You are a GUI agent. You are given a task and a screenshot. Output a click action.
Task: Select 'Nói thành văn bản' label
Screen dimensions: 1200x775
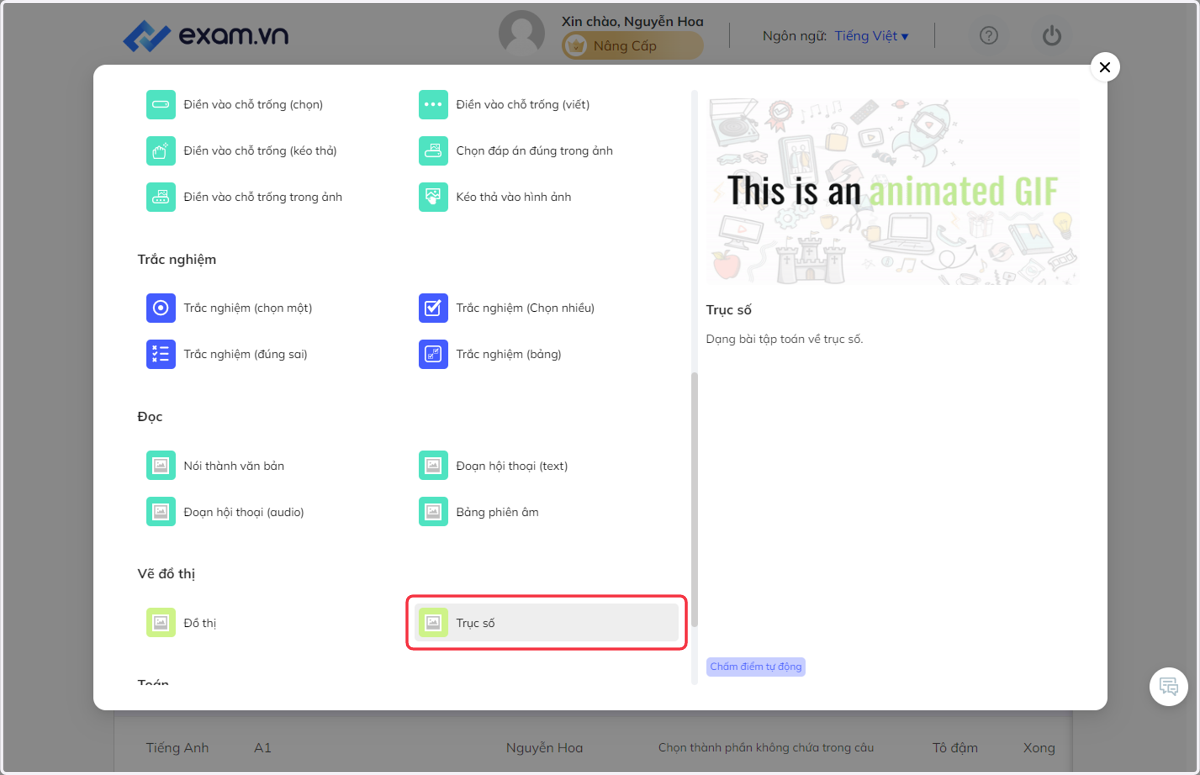234,466
